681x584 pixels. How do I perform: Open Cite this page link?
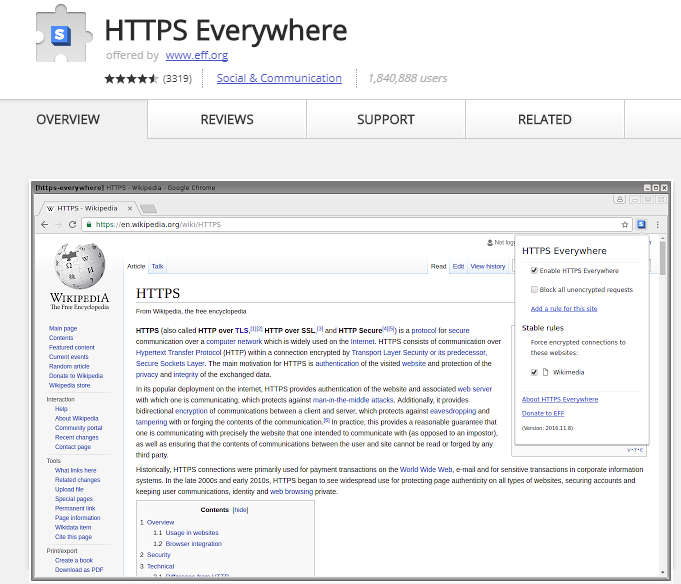[73, 537]
